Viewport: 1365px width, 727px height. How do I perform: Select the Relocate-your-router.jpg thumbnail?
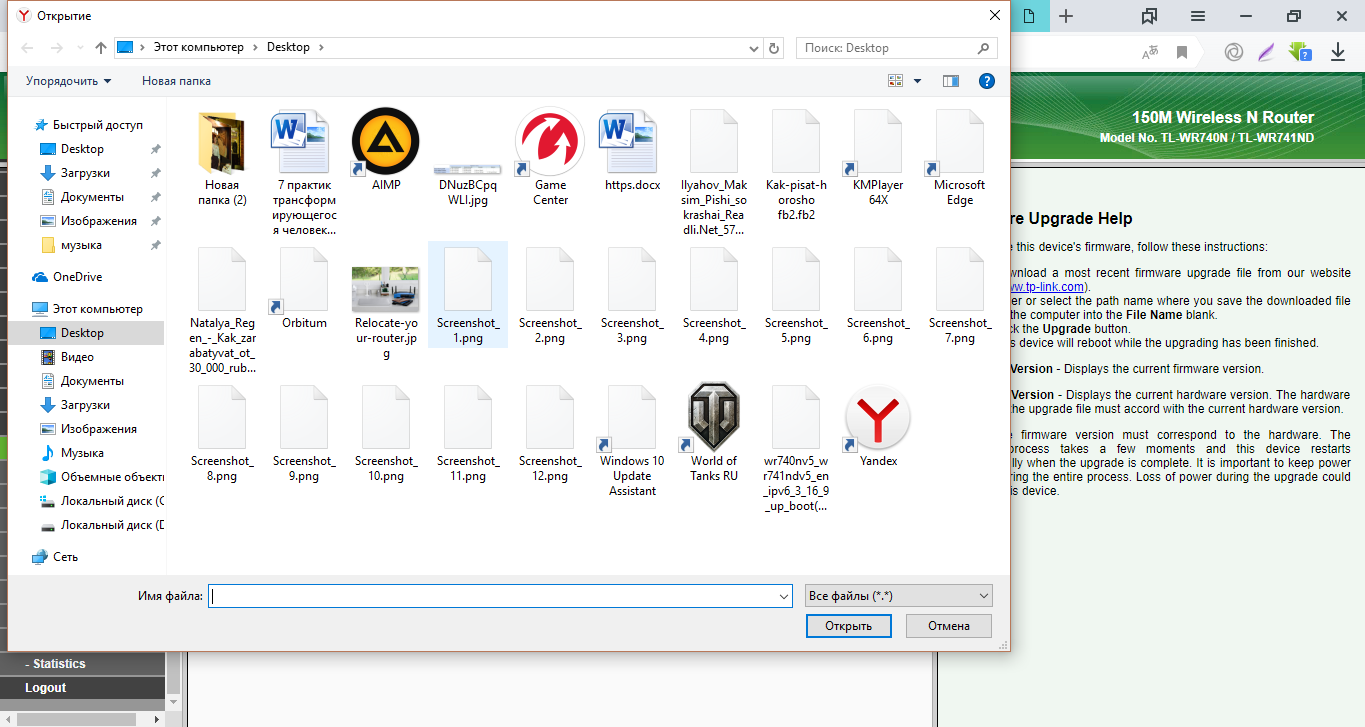click(386, 290)
